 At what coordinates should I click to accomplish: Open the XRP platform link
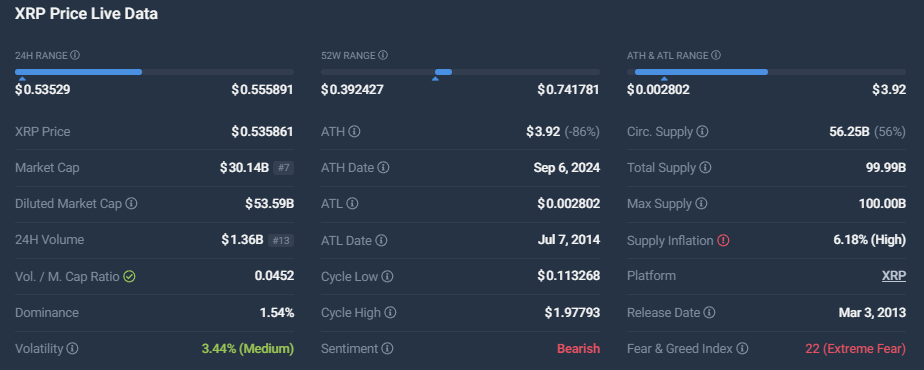point(894,276)
